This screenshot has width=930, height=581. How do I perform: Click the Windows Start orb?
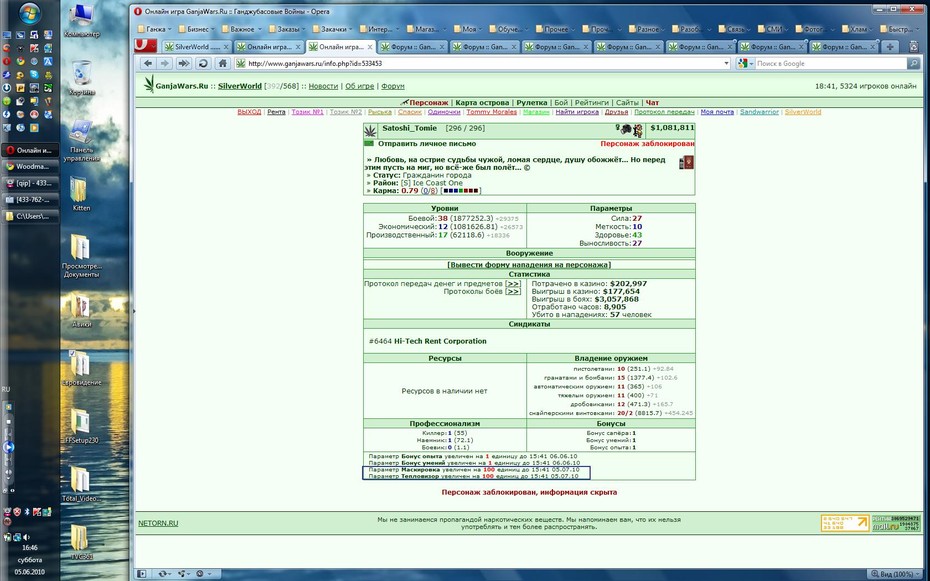point(29,13)
